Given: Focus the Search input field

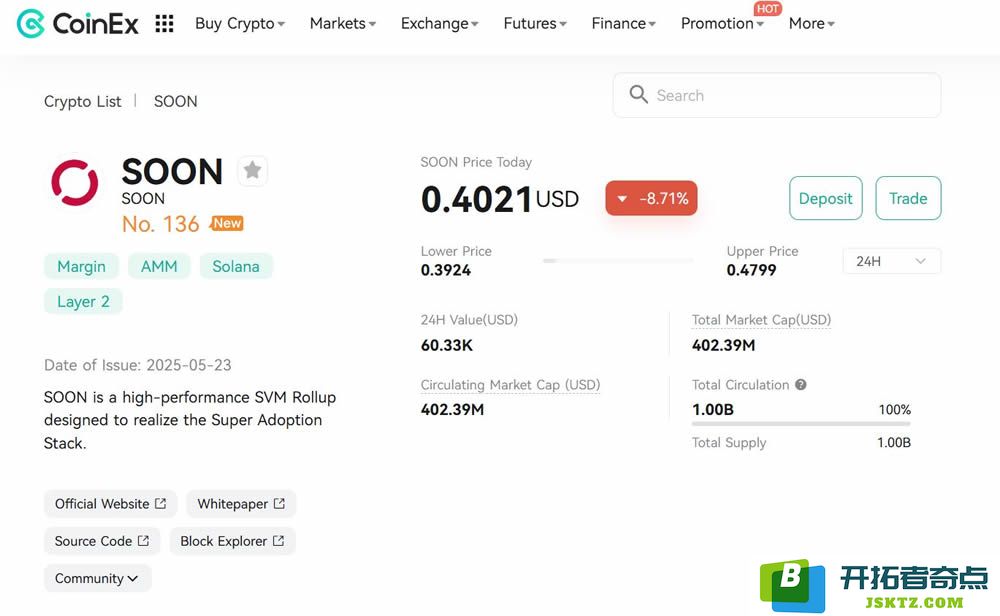Looking at the screenshot, I should click(777, 95).
